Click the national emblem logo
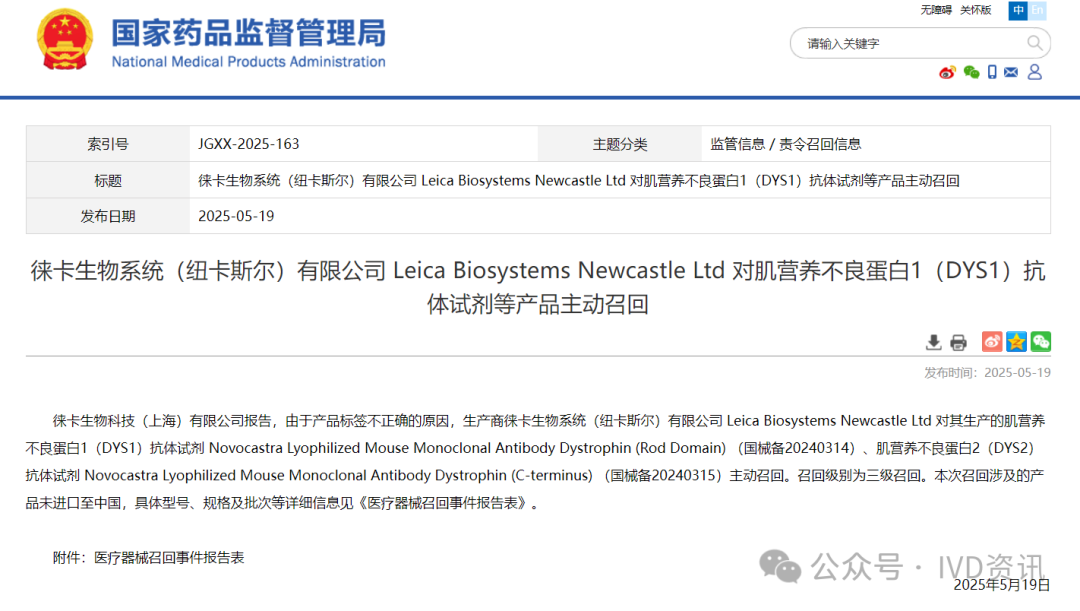1080x611 pixels. pyautogui.click(x=65, y=40)
